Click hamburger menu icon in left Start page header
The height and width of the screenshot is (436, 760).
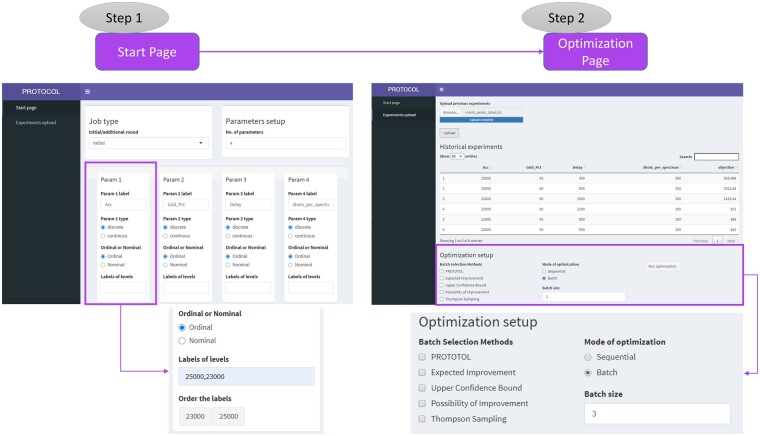[x=87, y=91]
